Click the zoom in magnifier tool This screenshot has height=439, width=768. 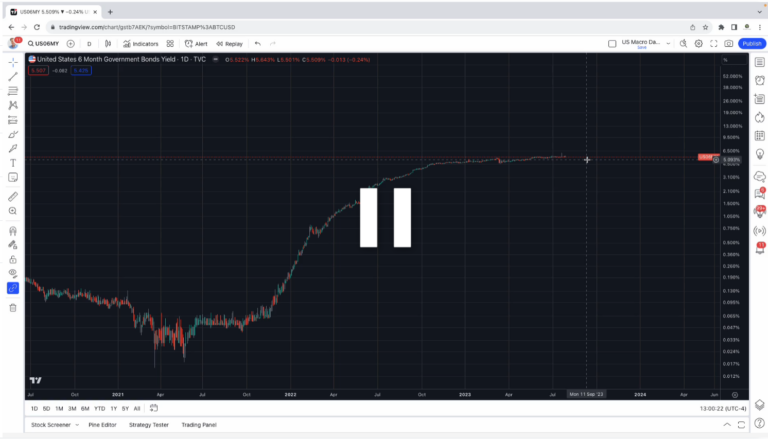(13, 211)
